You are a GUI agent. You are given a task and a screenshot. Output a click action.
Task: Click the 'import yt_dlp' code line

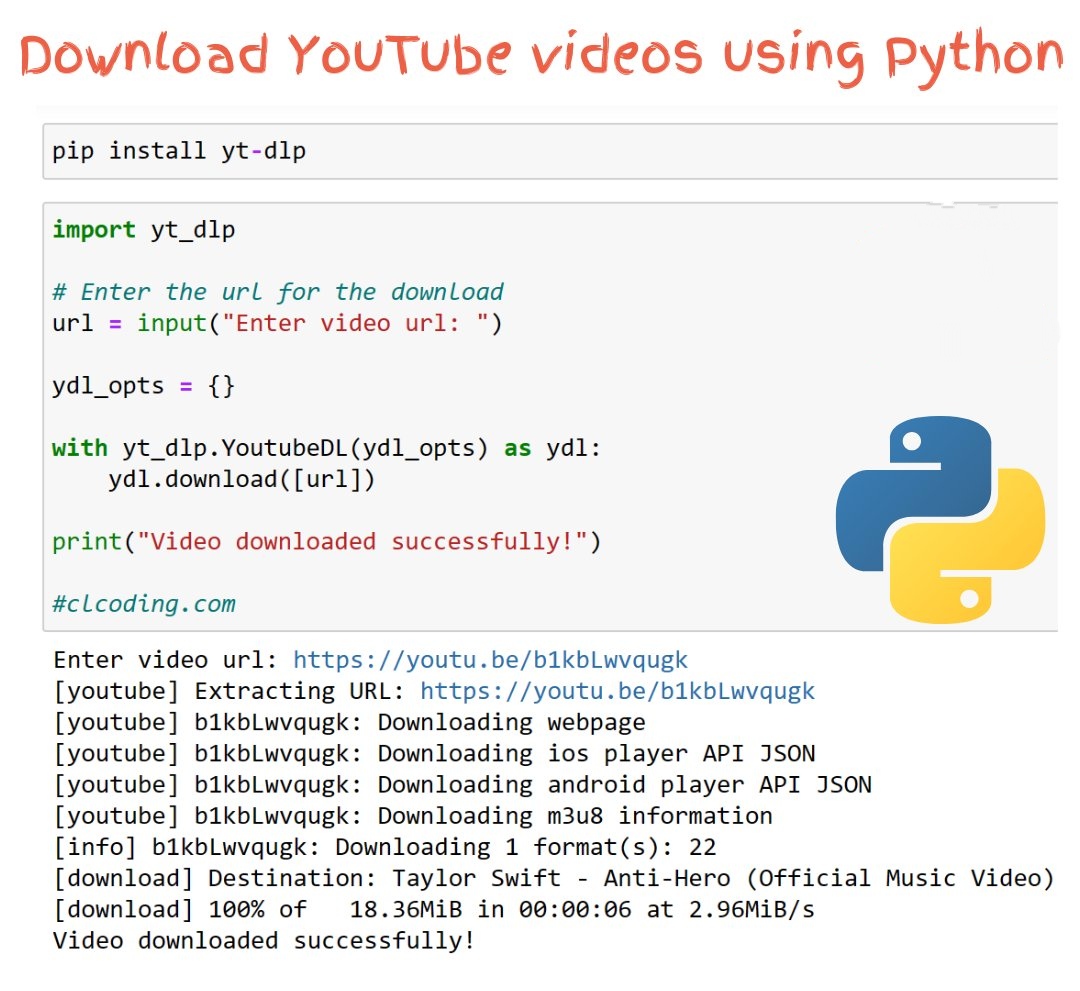(x=144, y=230)
